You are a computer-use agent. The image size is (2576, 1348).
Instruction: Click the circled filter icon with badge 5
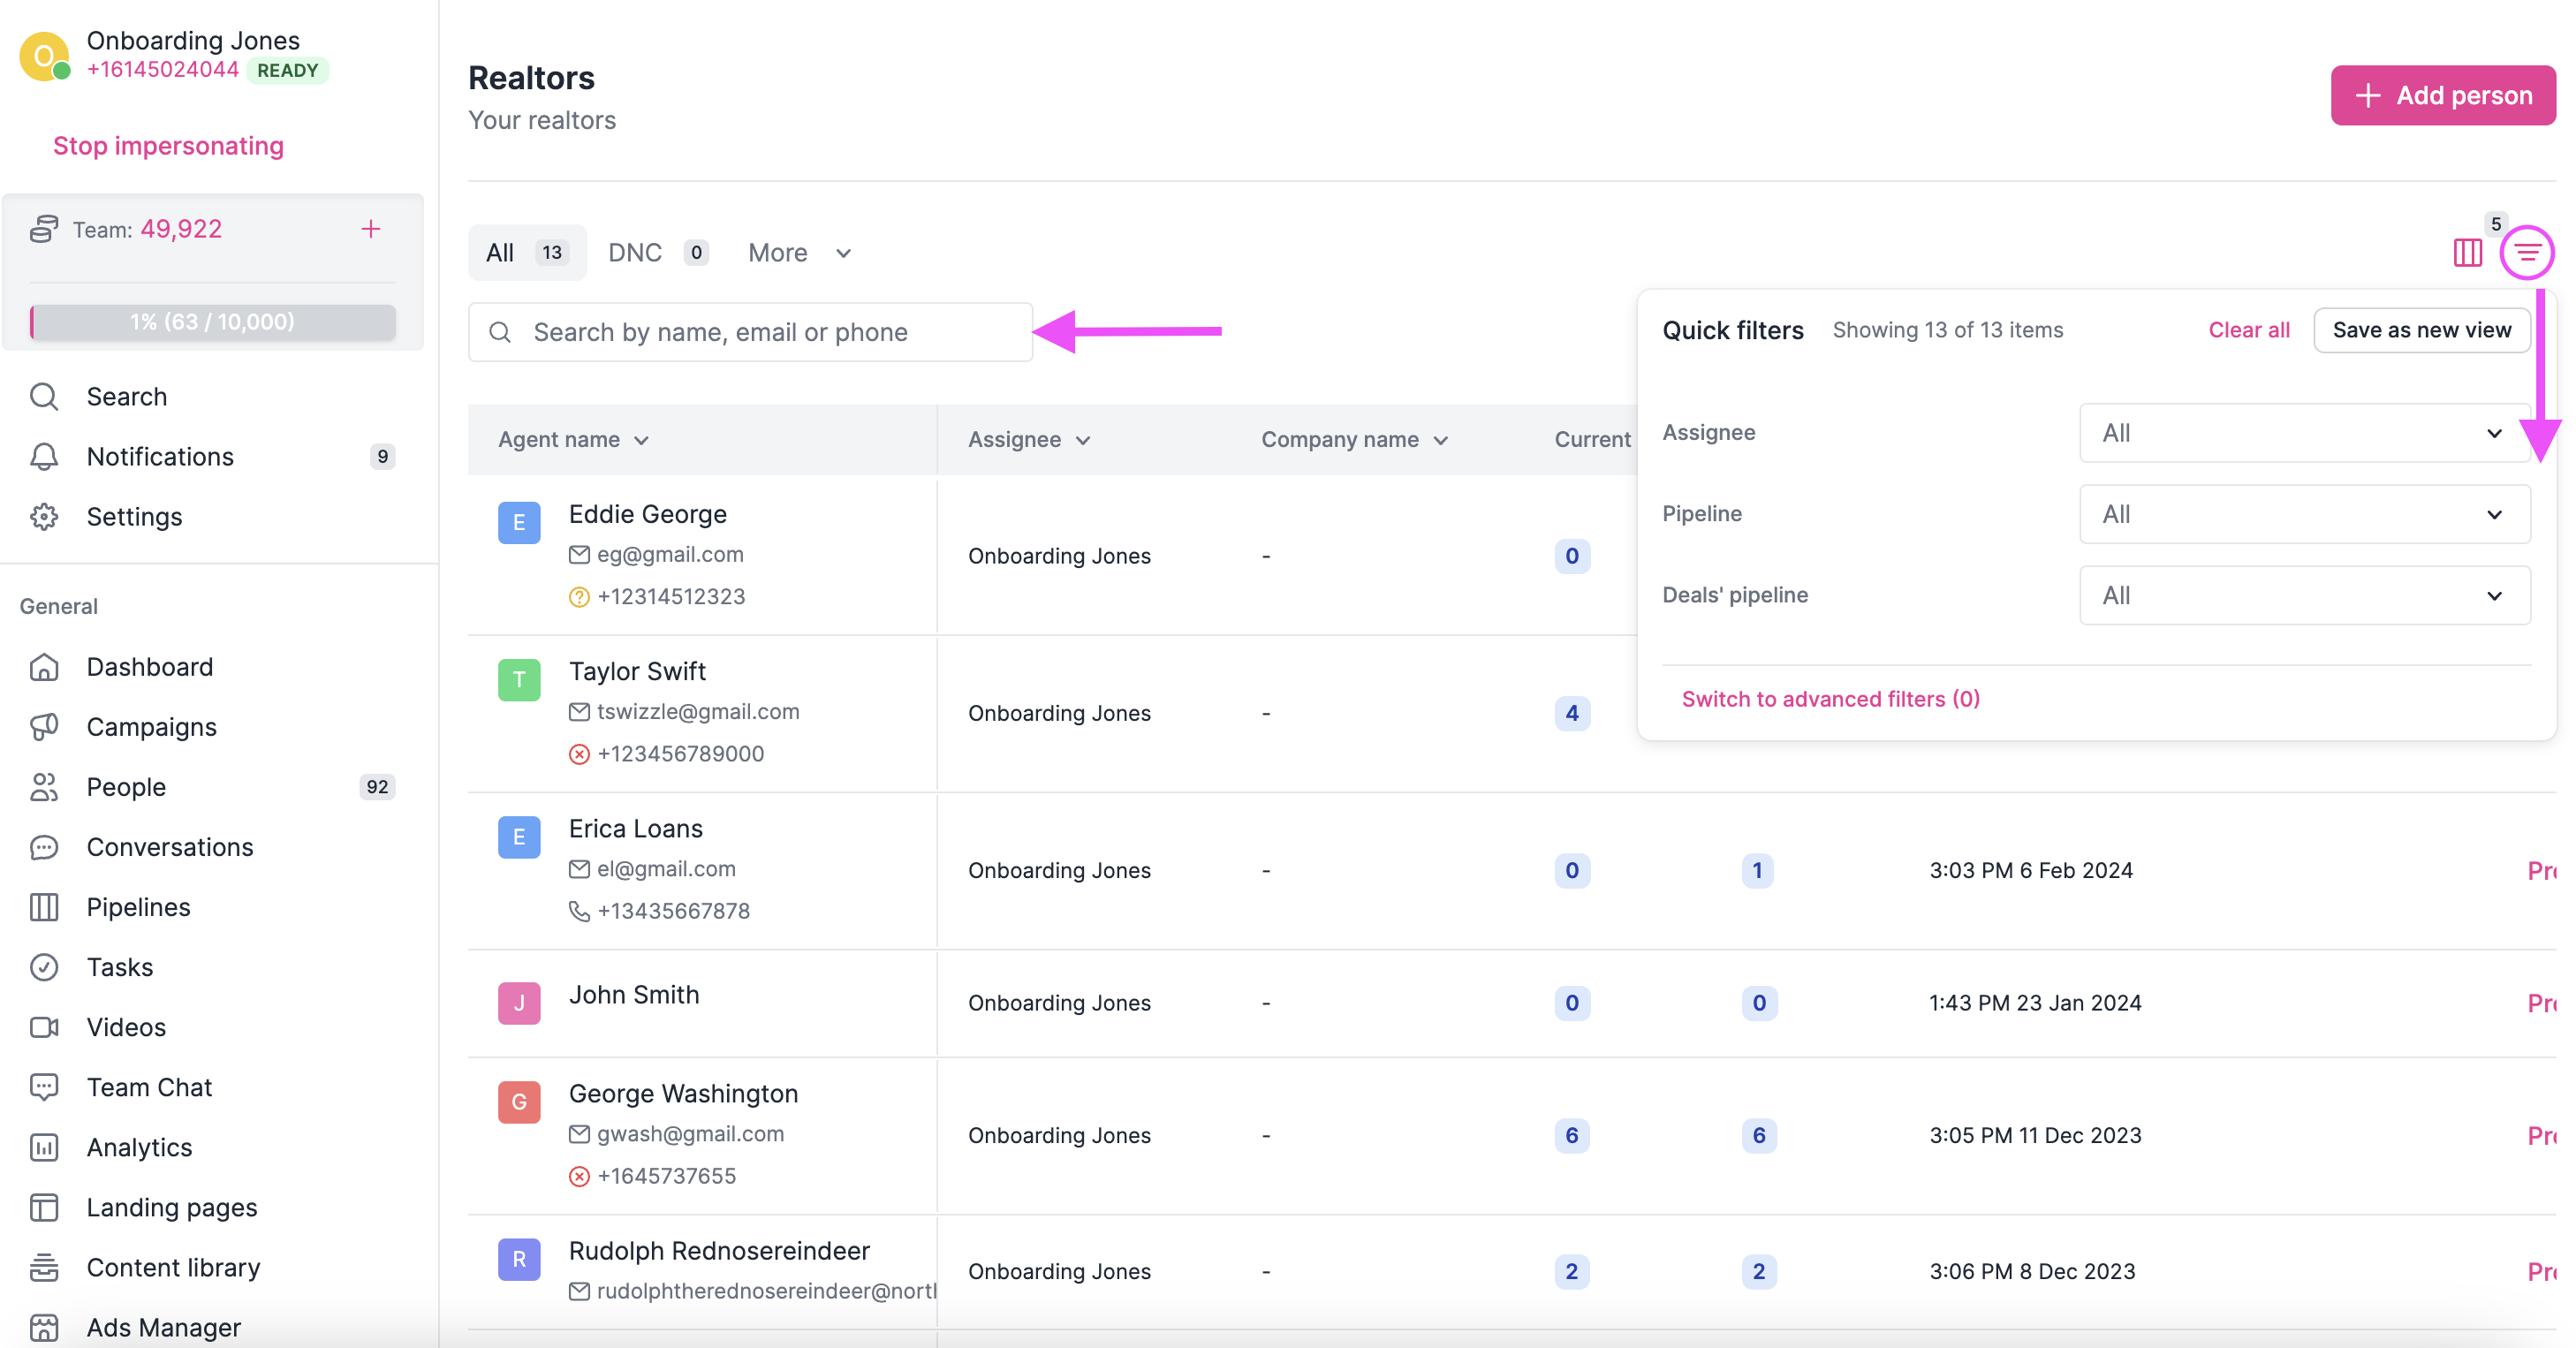(x=2528, y=252)
